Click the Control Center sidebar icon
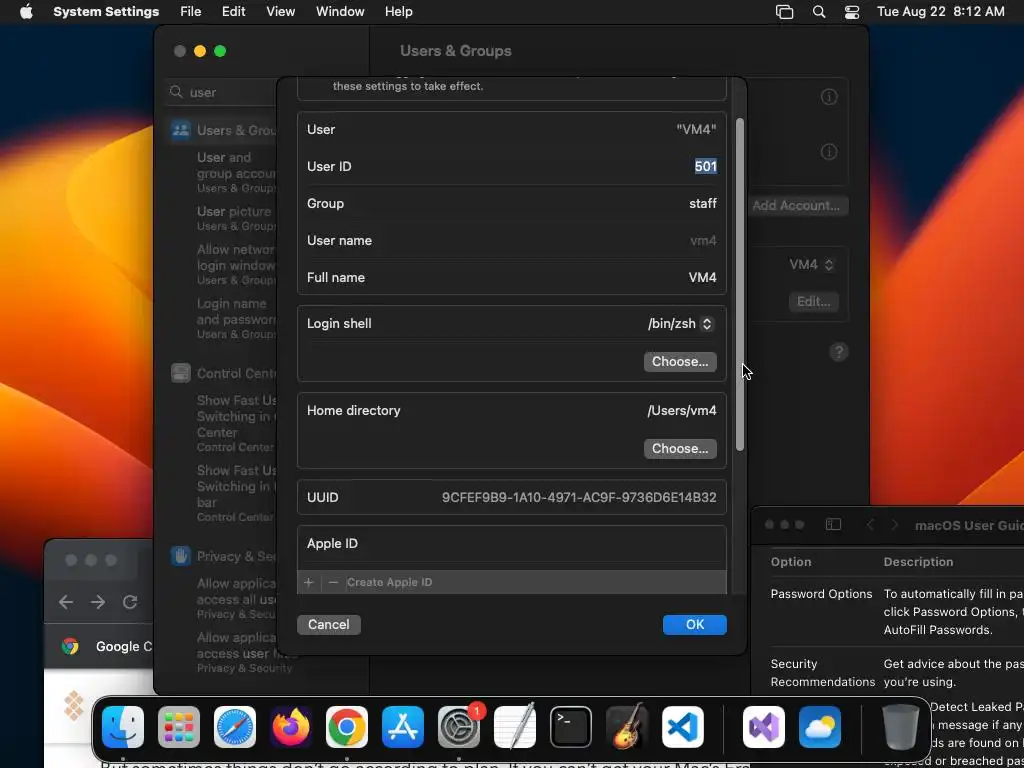 click(x=180, y=373)
